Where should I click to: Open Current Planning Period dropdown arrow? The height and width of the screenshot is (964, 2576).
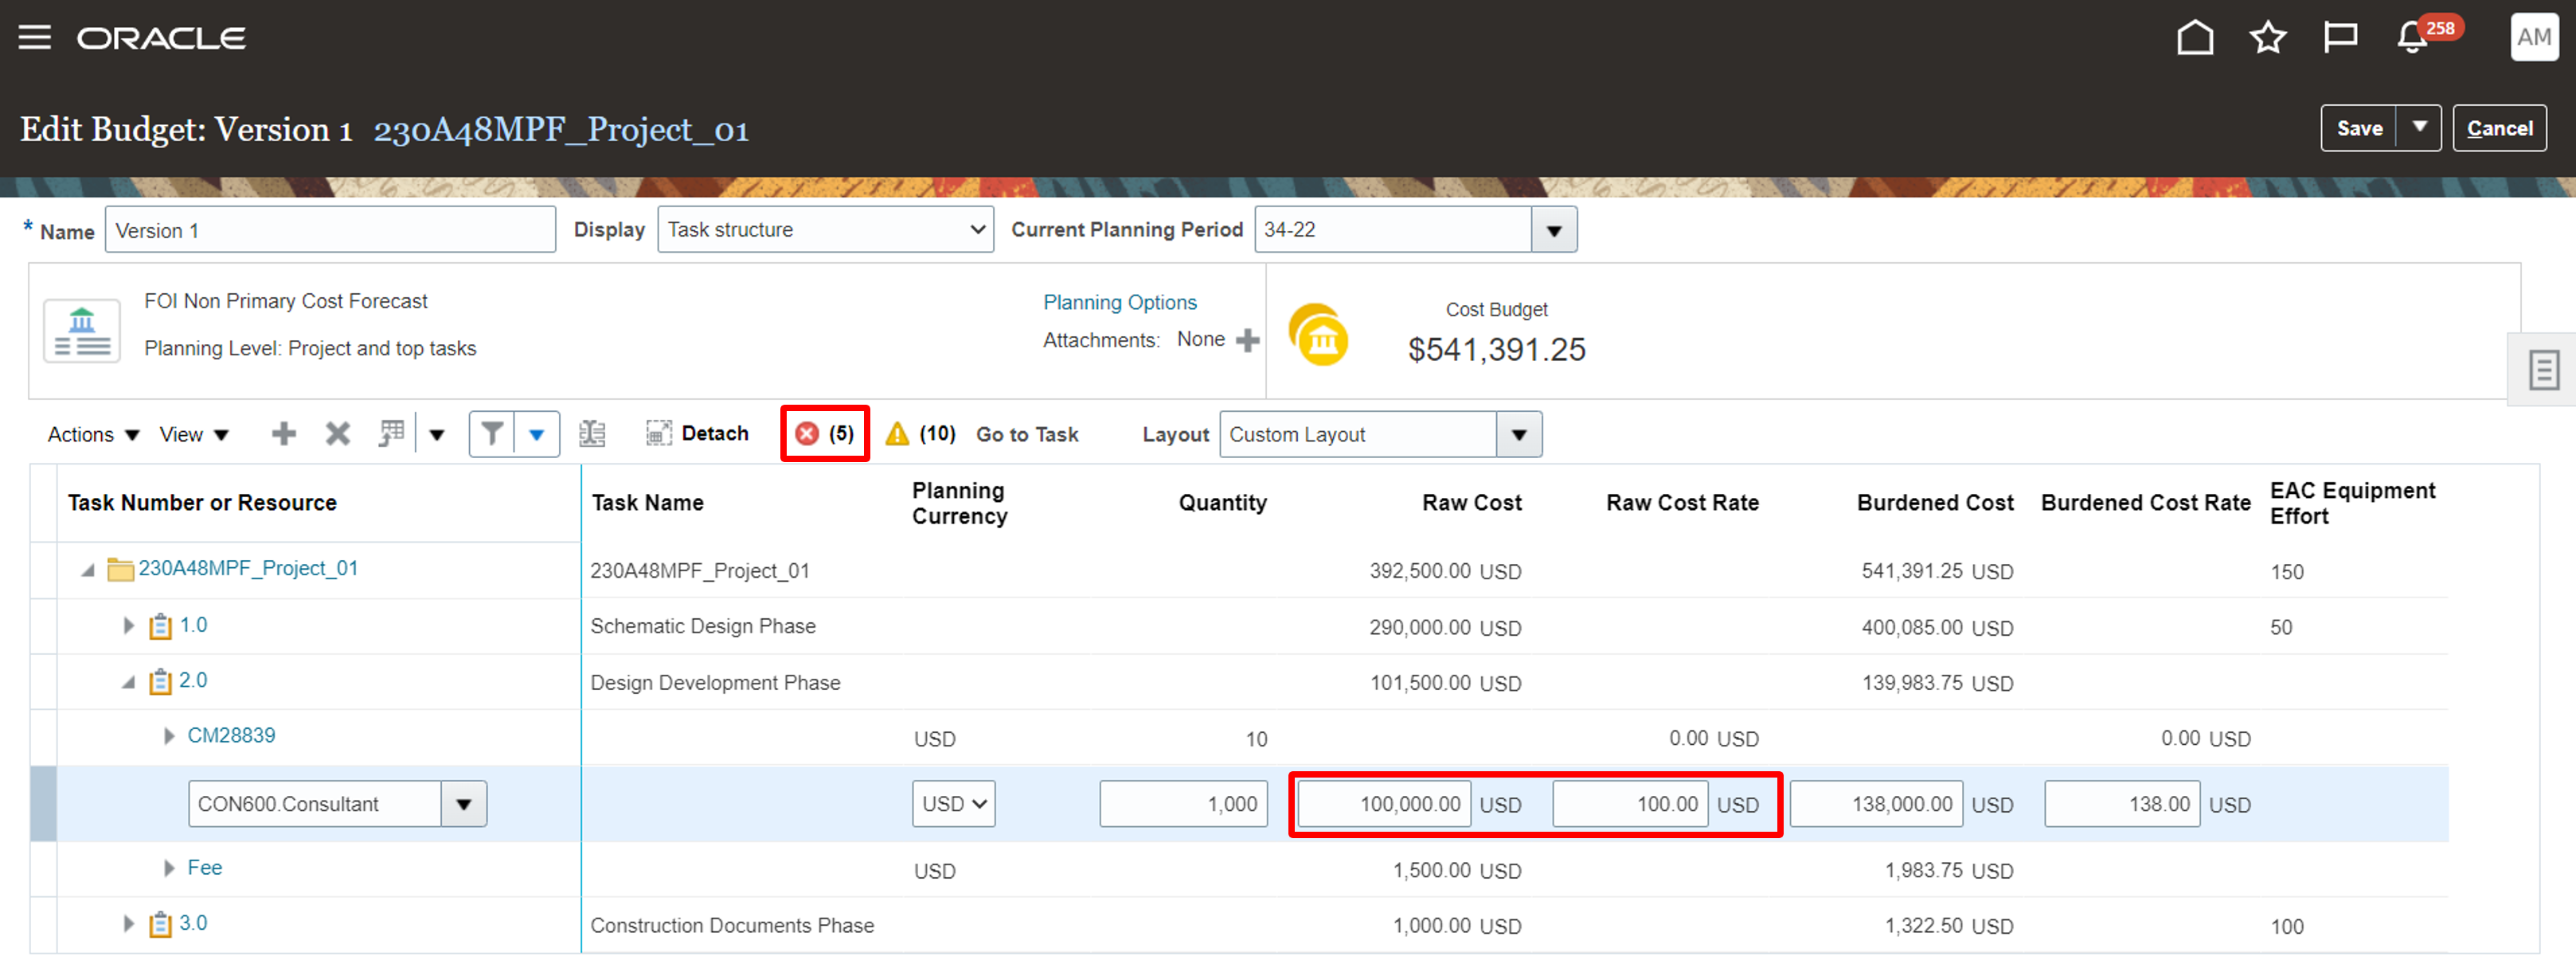(1553, 230)
